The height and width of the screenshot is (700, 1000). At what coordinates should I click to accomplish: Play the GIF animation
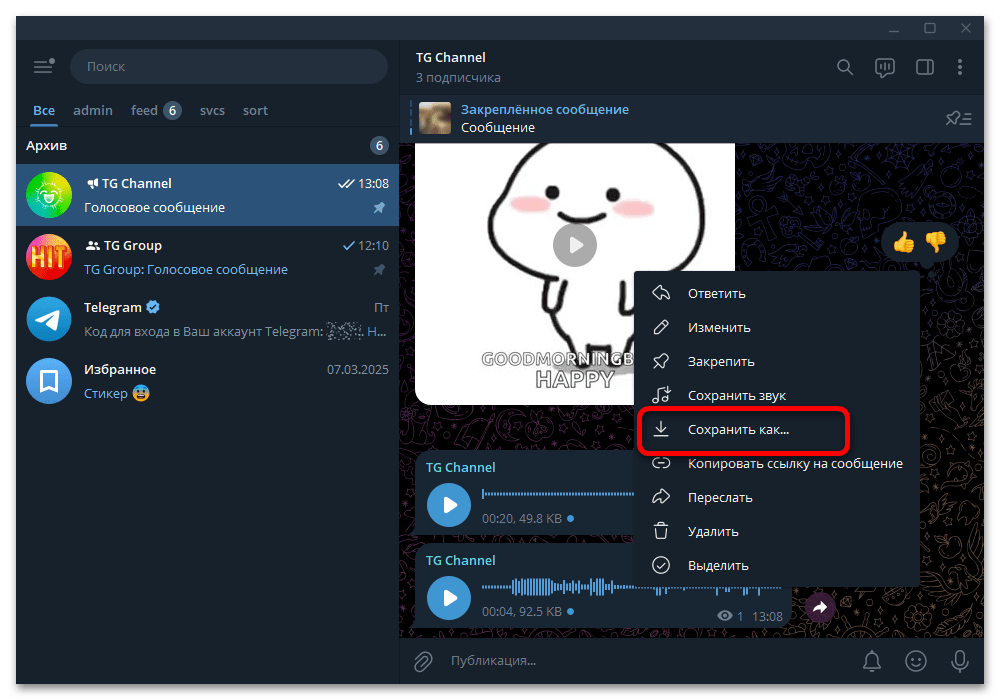tap(575, 245)
